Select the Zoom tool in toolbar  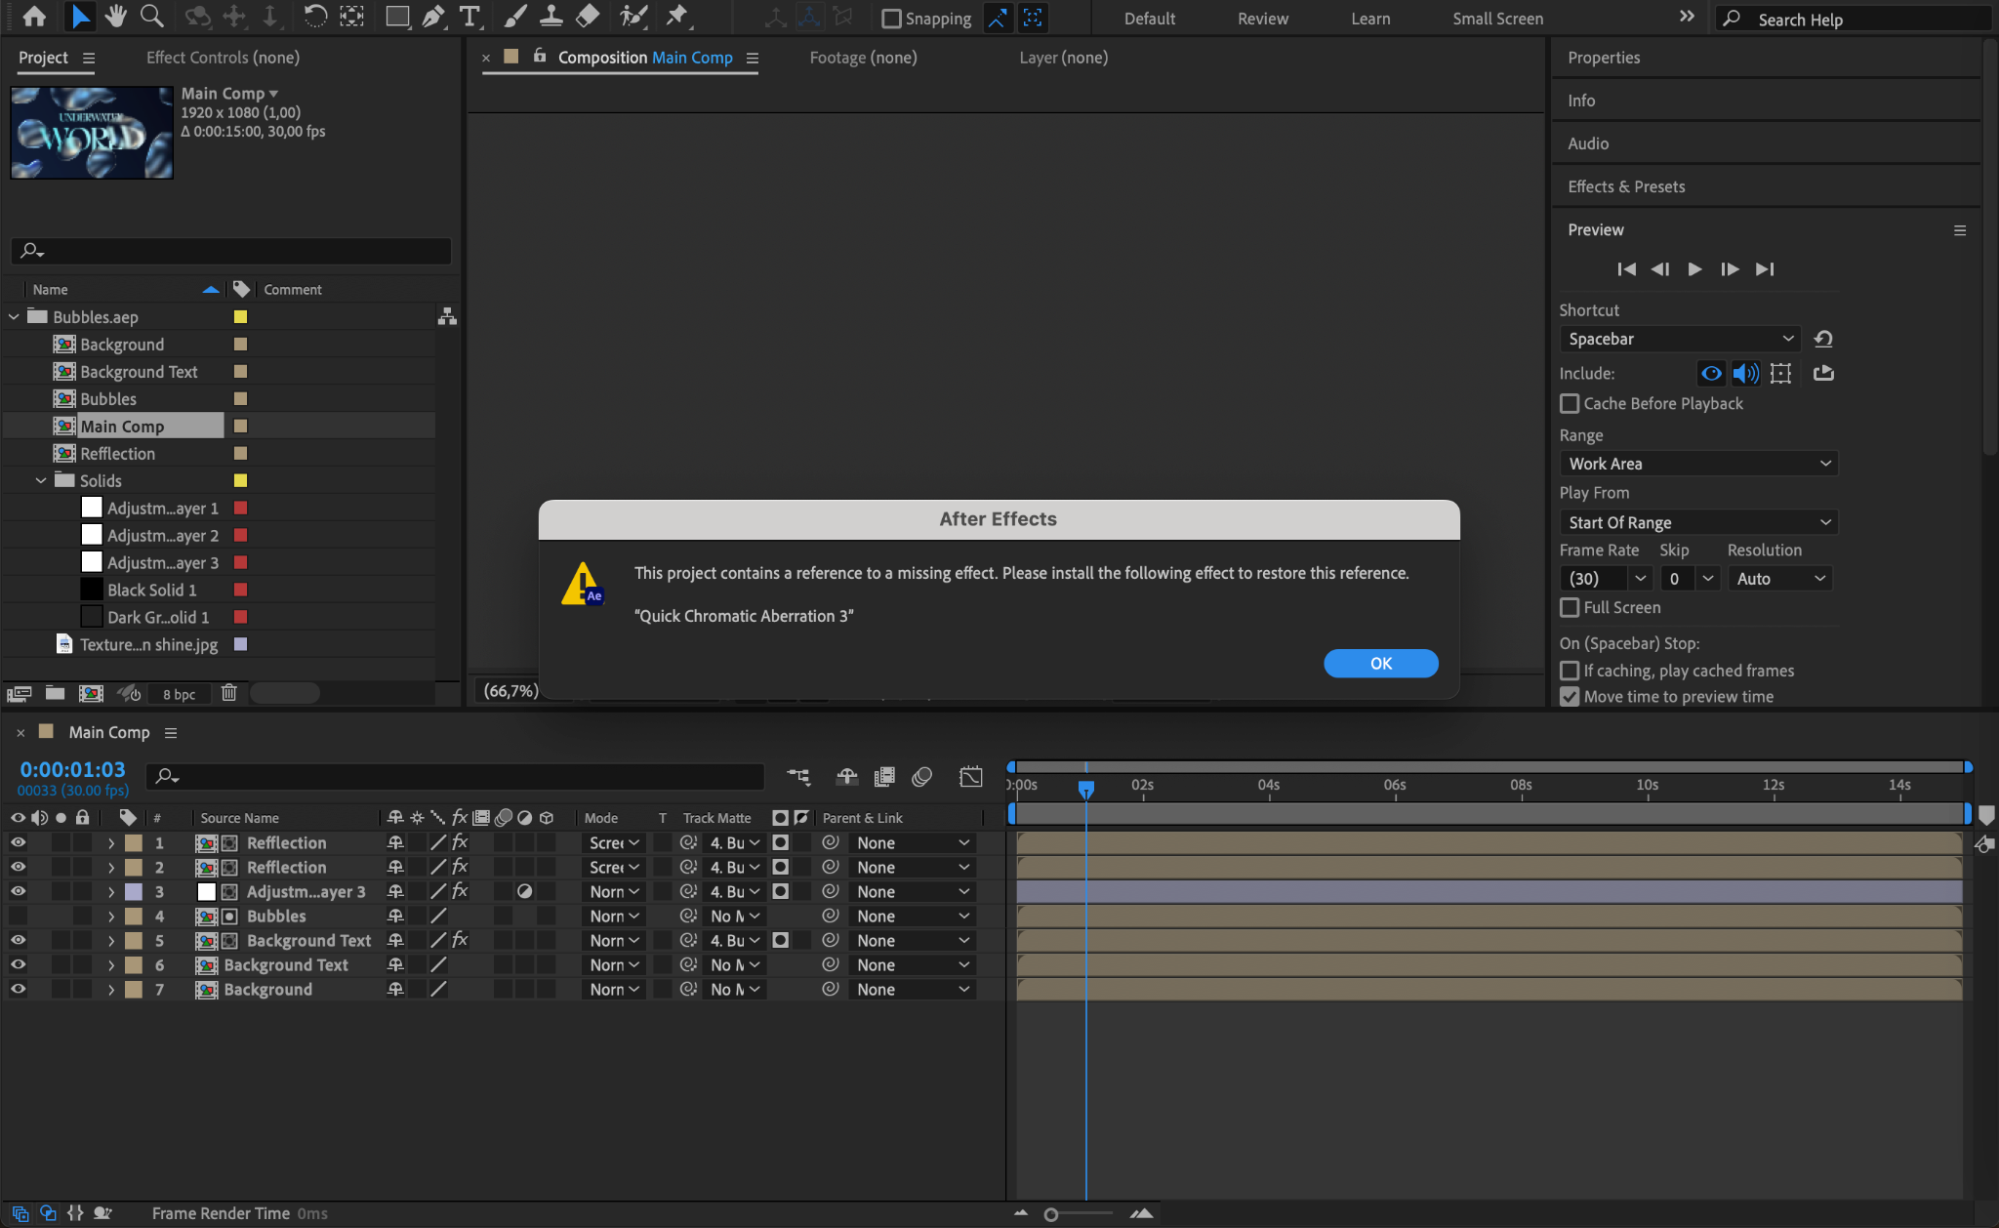click(151, 16)
